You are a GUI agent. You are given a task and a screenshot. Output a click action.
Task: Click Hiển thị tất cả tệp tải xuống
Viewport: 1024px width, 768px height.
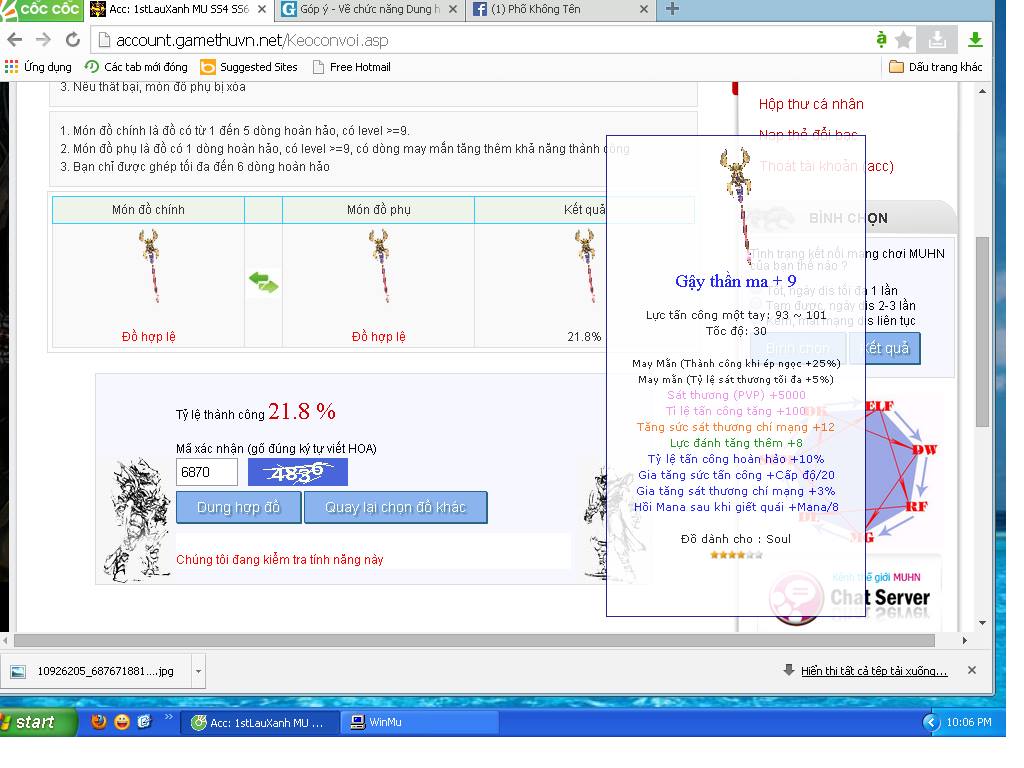tap(874, 671)
